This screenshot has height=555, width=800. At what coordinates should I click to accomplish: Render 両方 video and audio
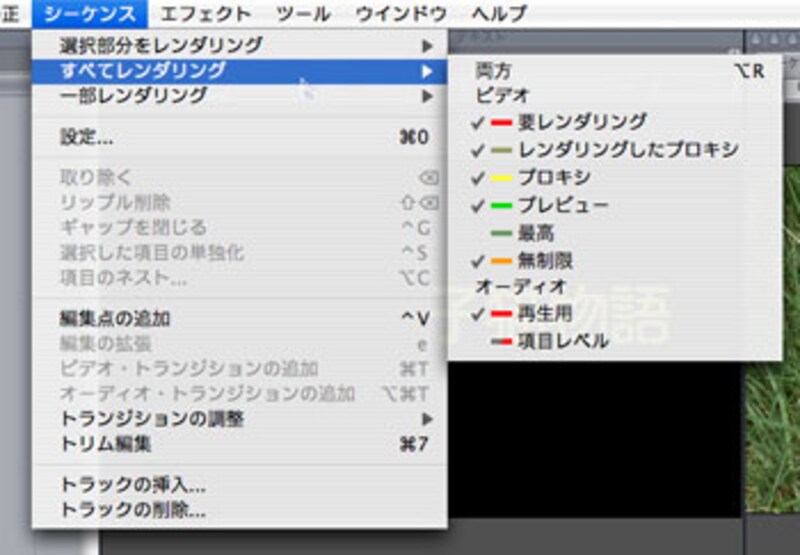615,71
